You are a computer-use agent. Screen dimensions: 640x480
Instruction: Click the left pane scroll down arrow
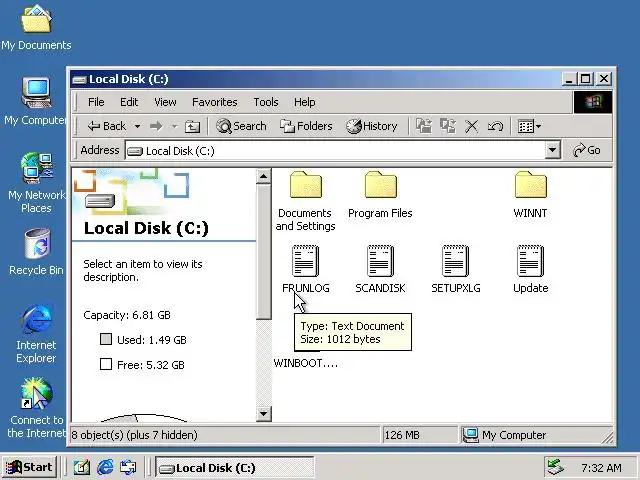[263, 414]
